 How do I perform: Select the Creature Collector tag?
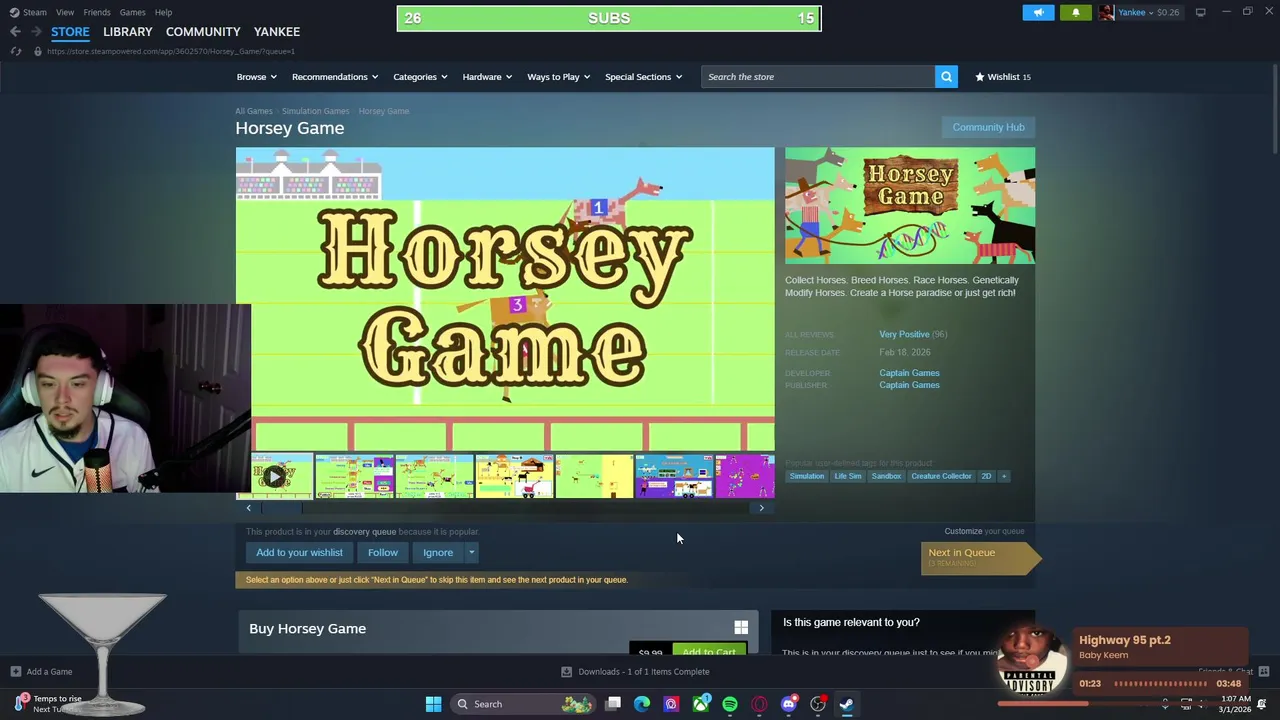click(941, 476)
